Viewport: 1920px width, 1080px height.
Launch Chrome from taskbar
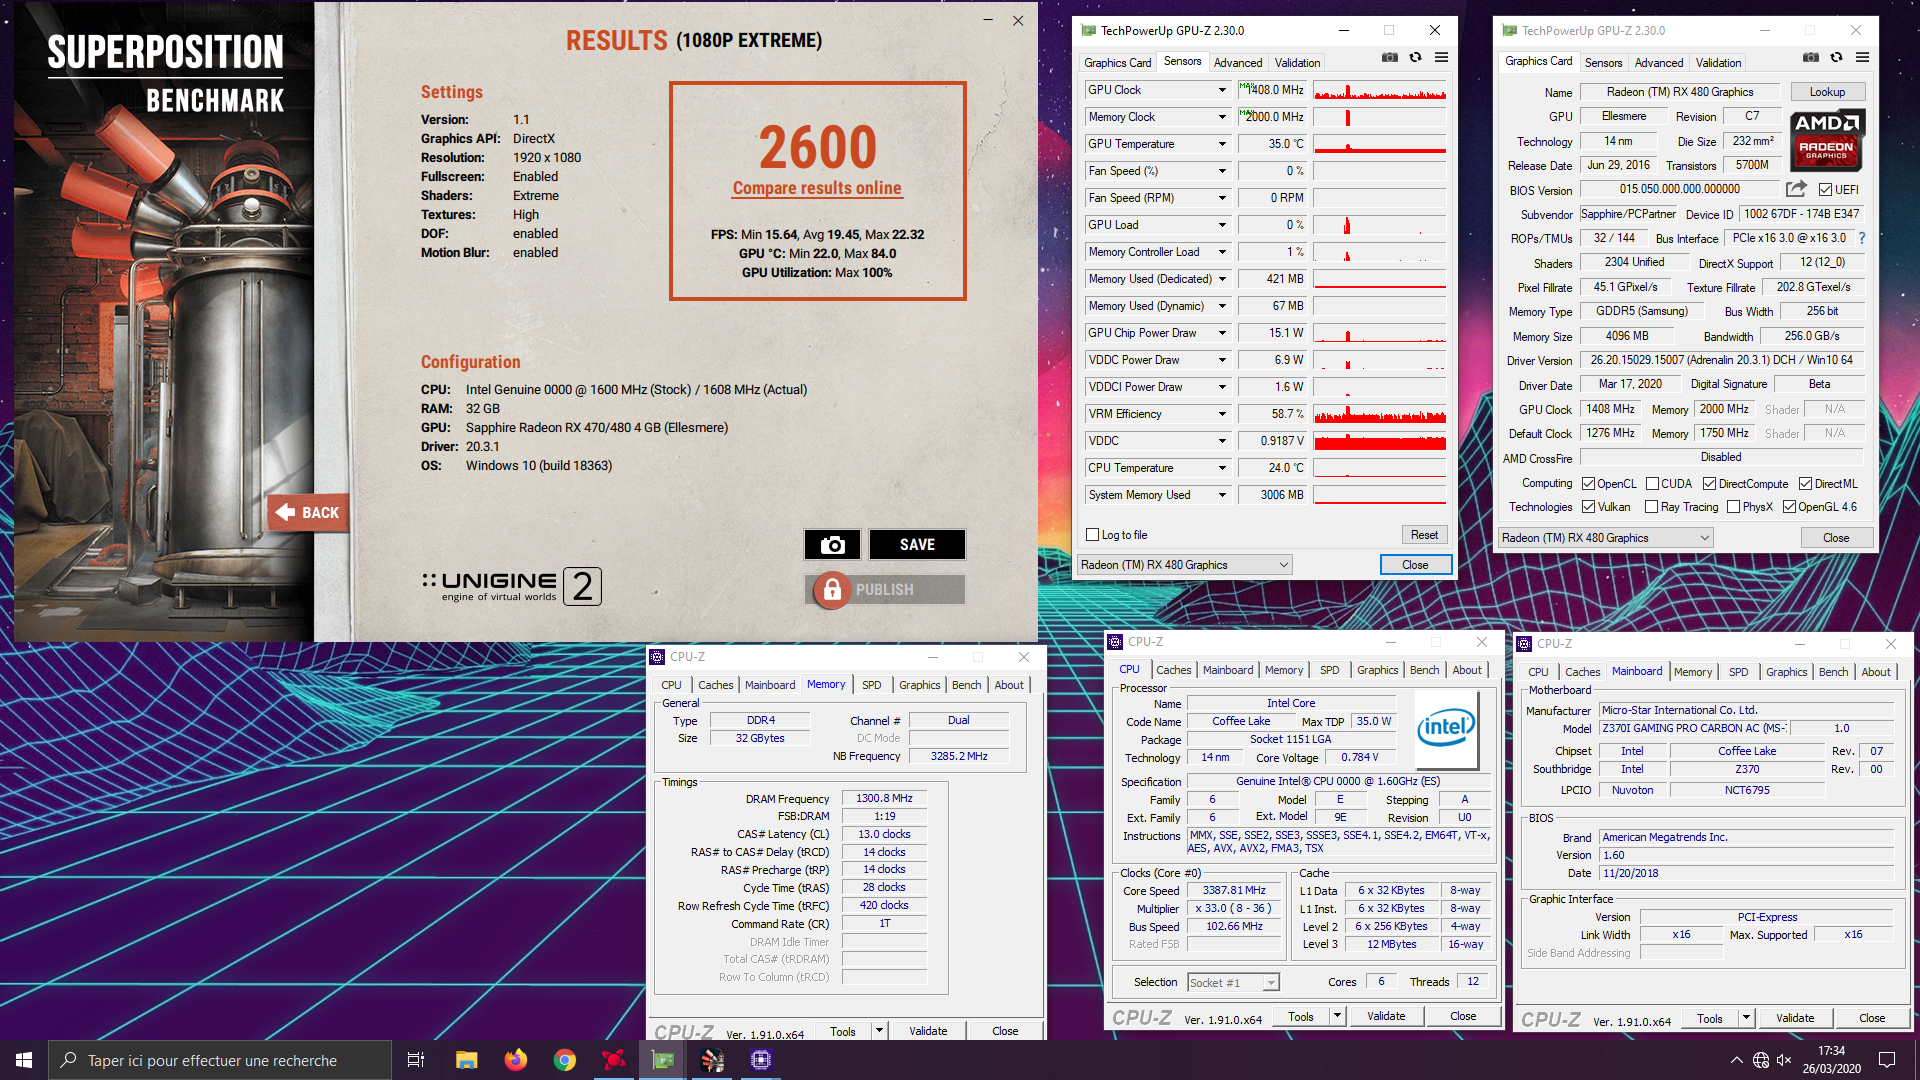(x=565, y=1060)
